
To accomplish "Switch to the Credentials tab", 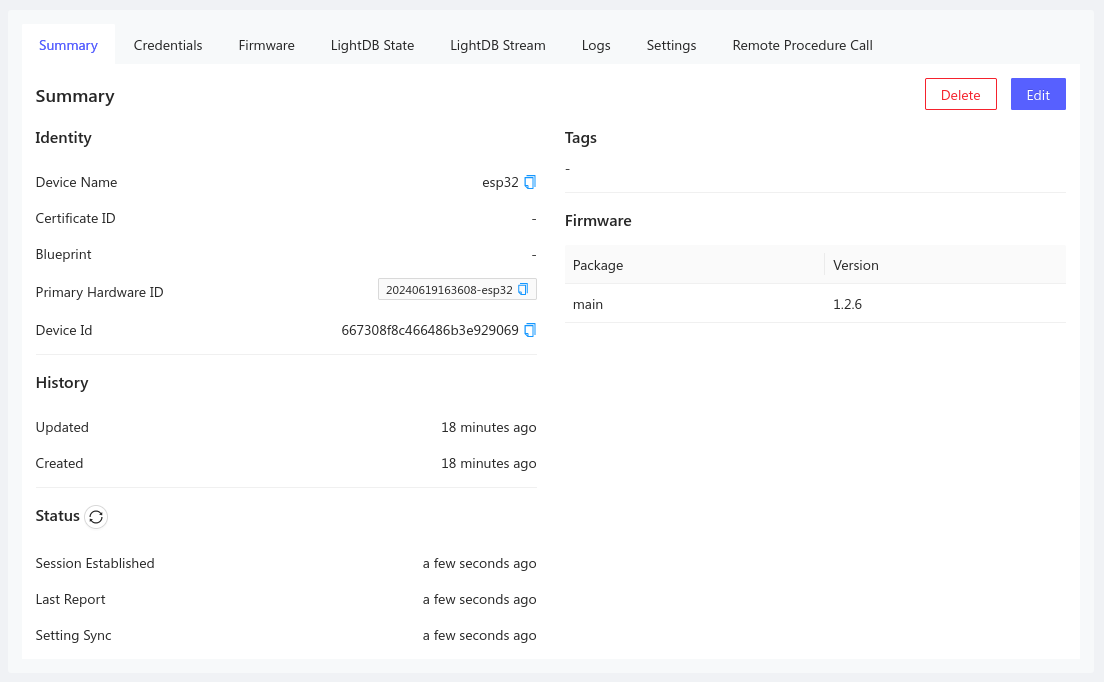I will [x=168, y=45].
